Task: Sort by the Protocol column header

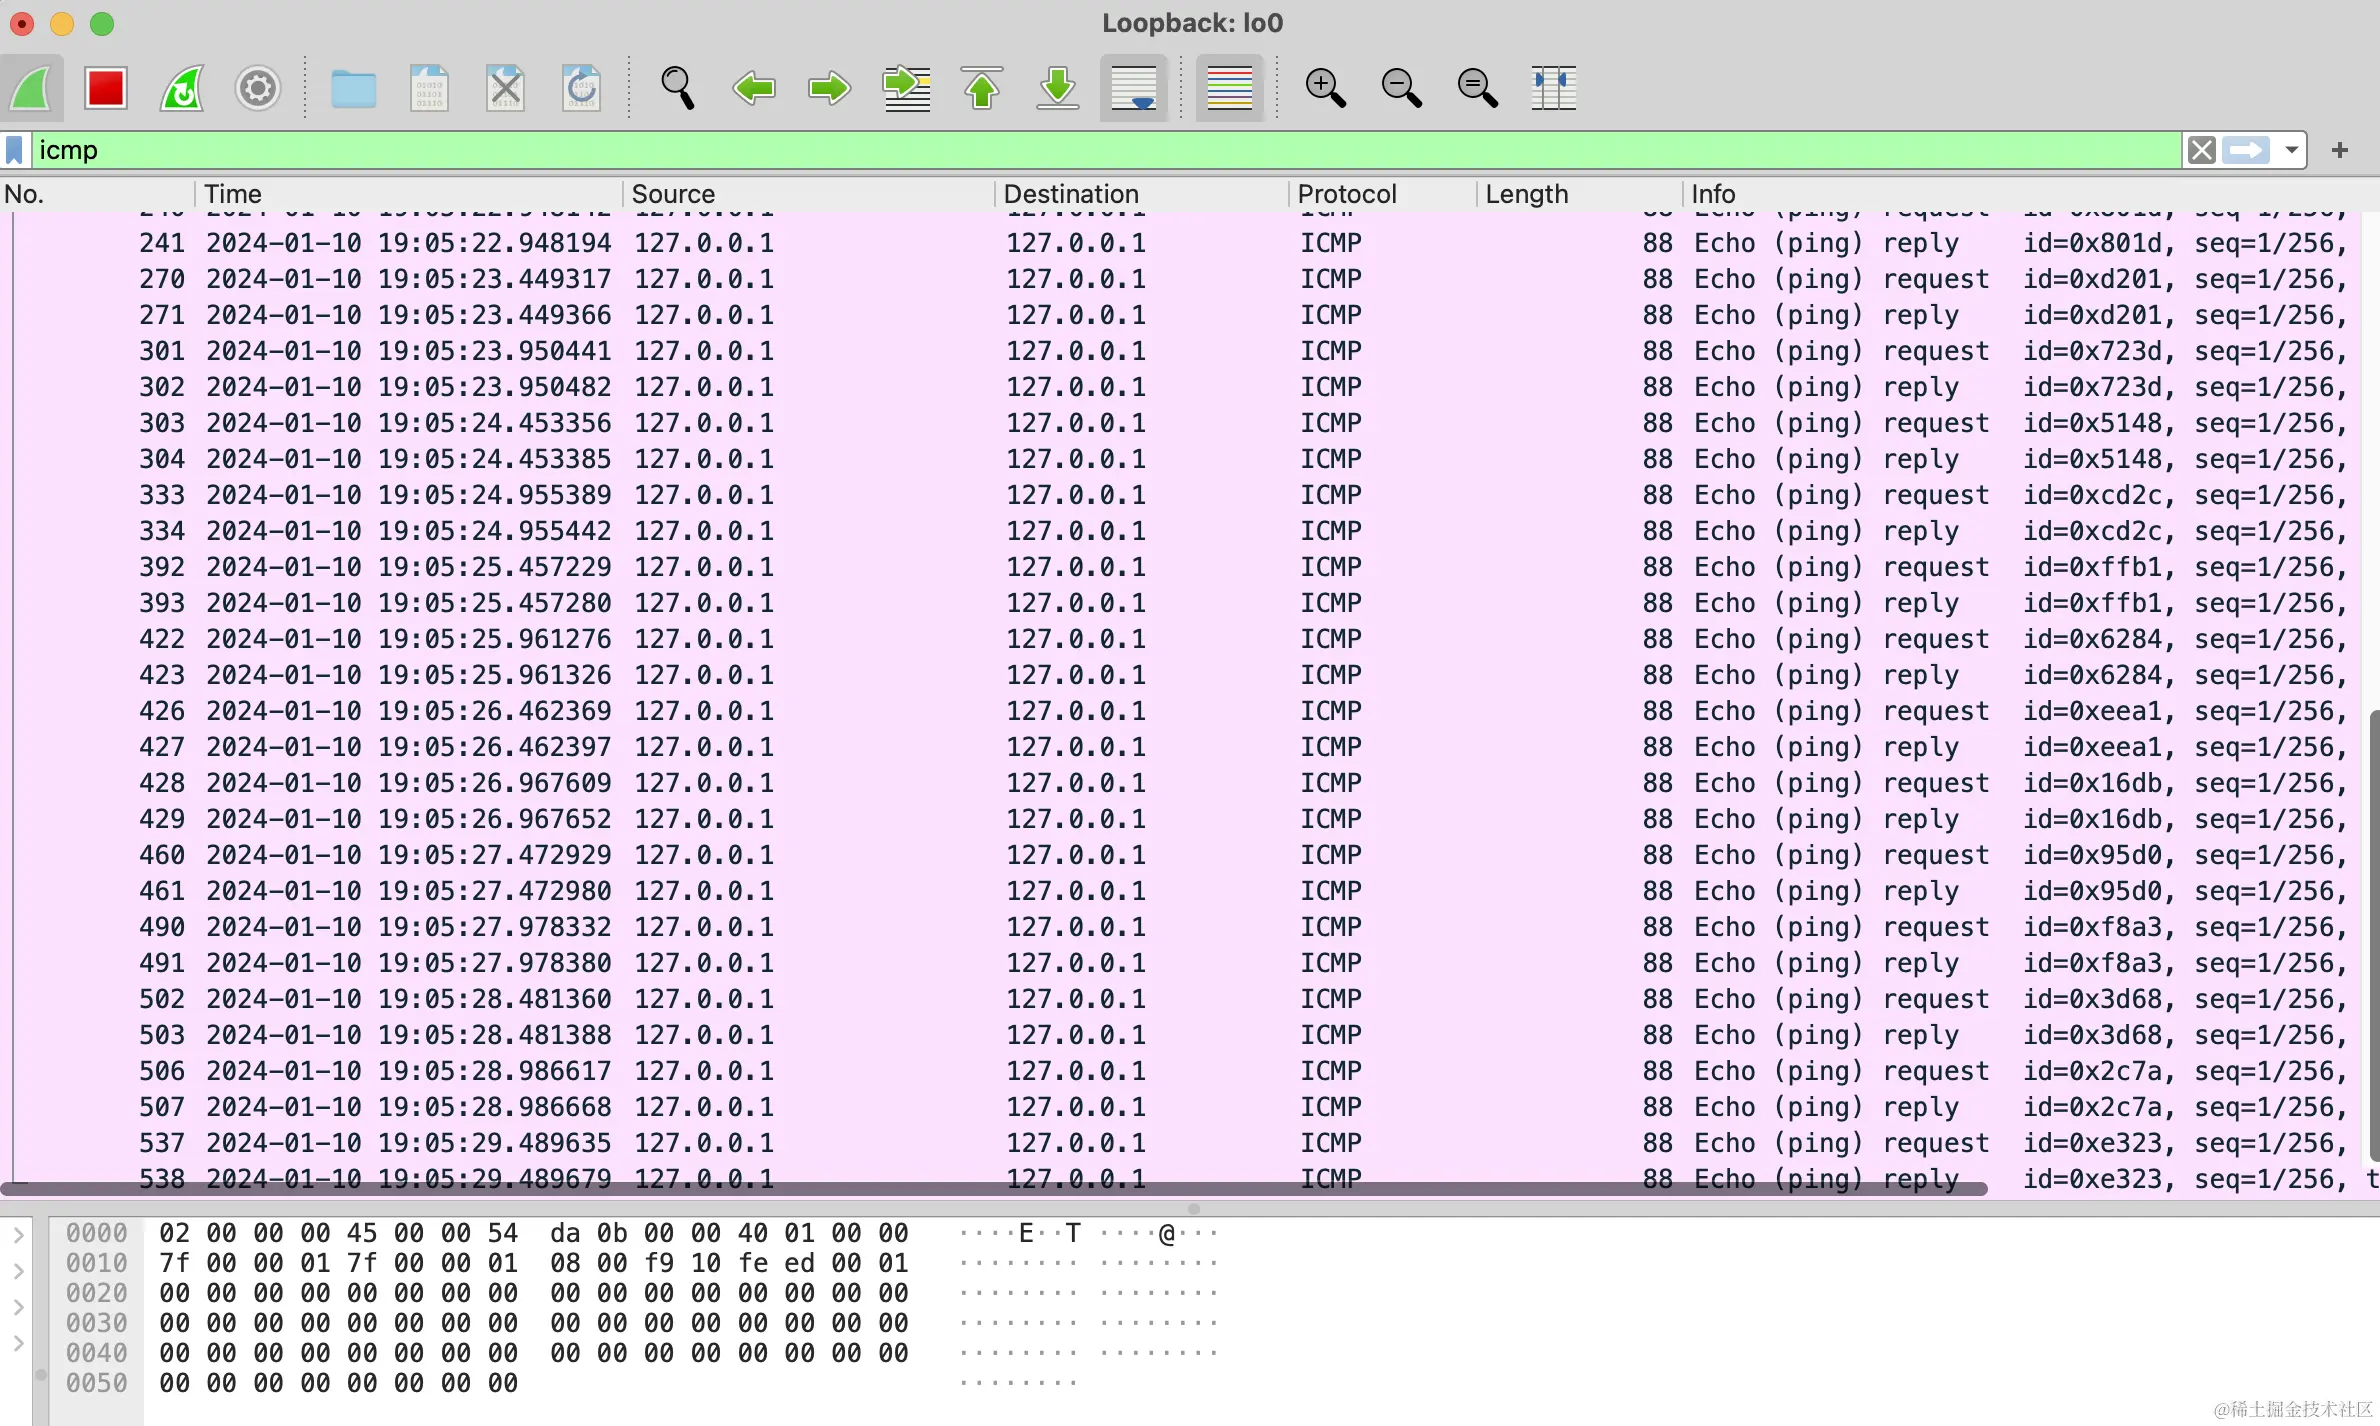Action: [1346, 194]
